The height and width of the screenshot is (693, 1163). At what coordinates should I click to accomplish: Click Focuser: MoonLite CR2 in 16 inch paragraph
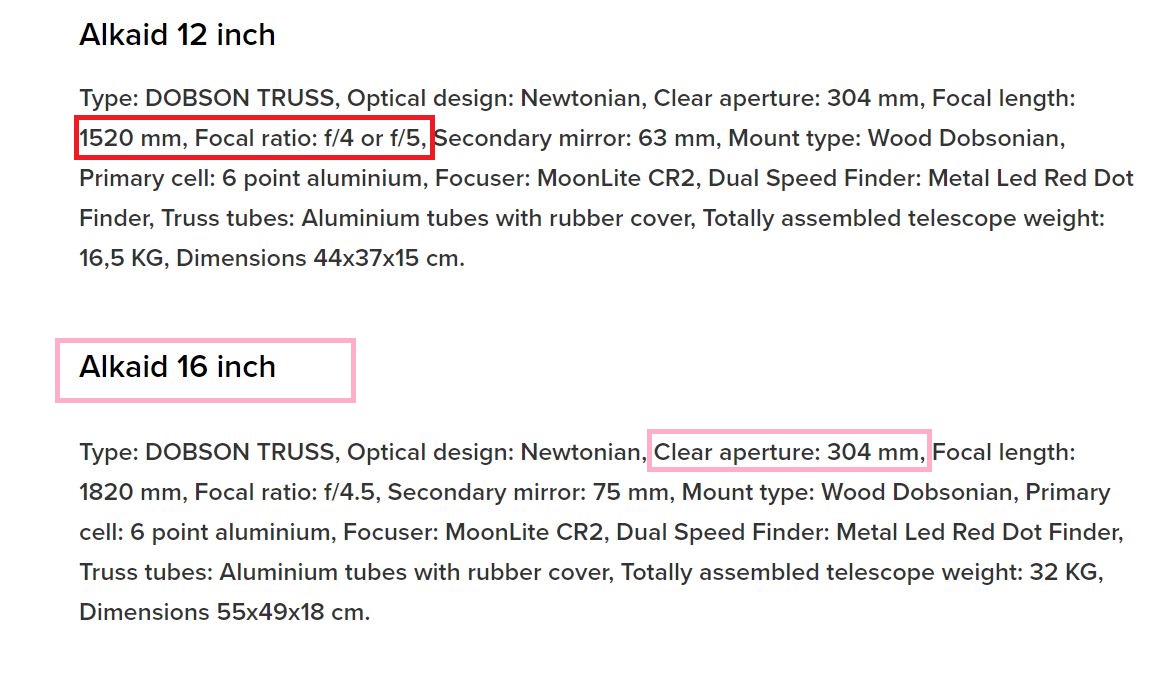(472, 532)
